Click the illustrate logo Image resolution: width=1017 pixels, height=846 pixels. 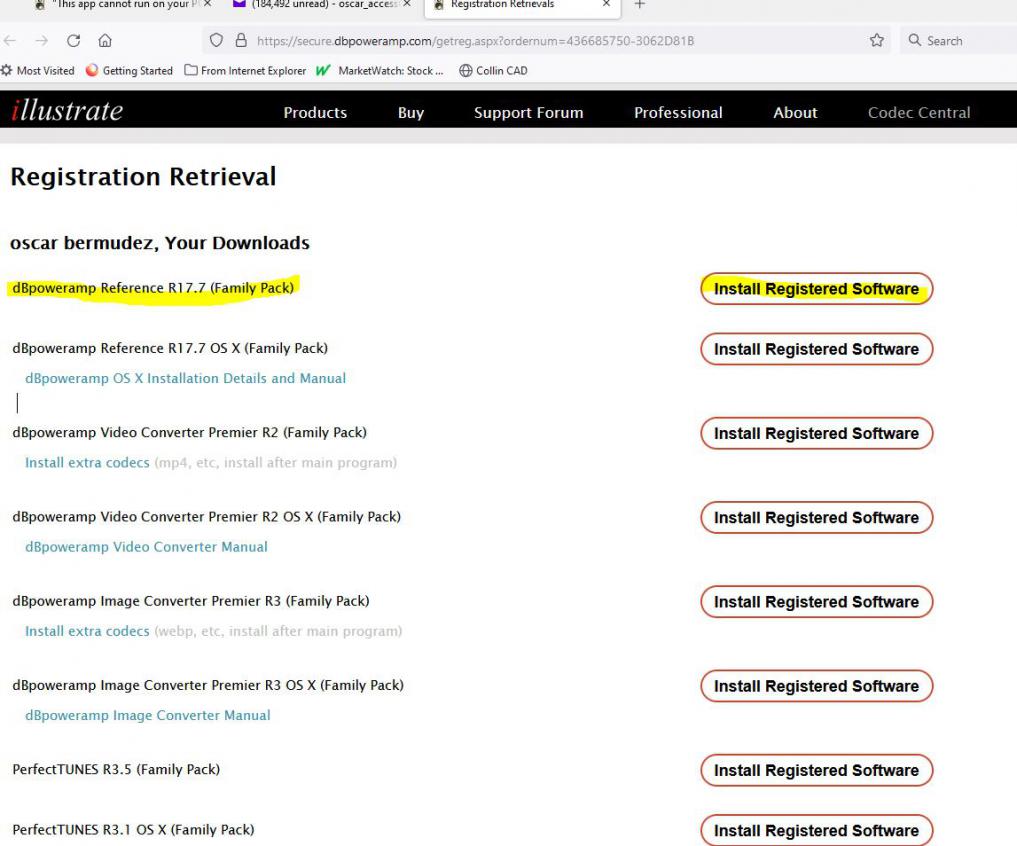pos(67,111)
